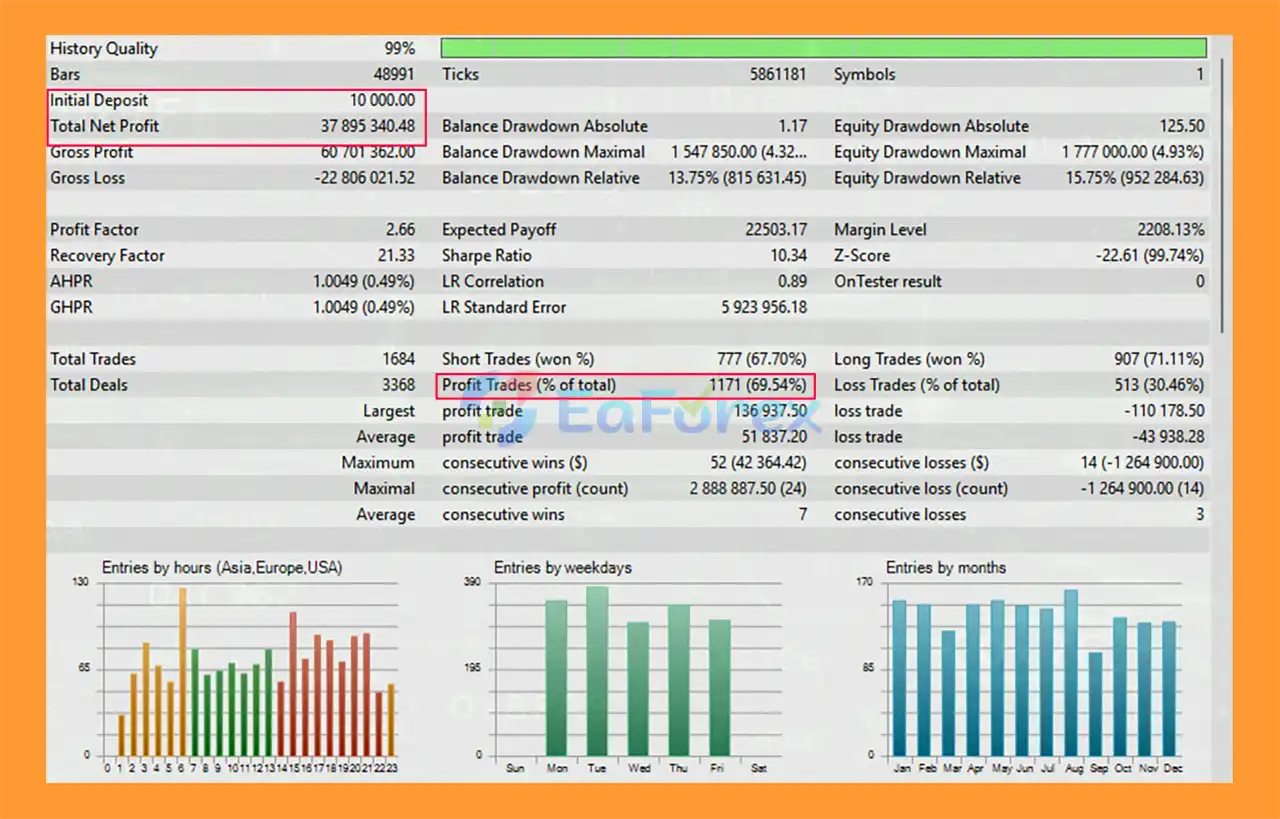Click the tallest hour 6 bar in hours chart
This screenshot has width=1280, height=819.
182,670
